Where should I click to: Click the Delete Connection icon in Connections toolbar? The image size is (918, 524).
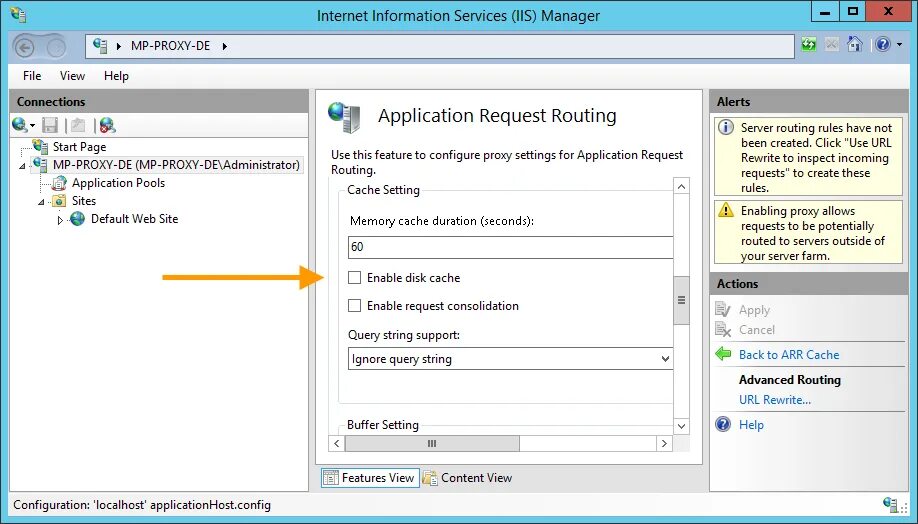click(x=107, y=125)
